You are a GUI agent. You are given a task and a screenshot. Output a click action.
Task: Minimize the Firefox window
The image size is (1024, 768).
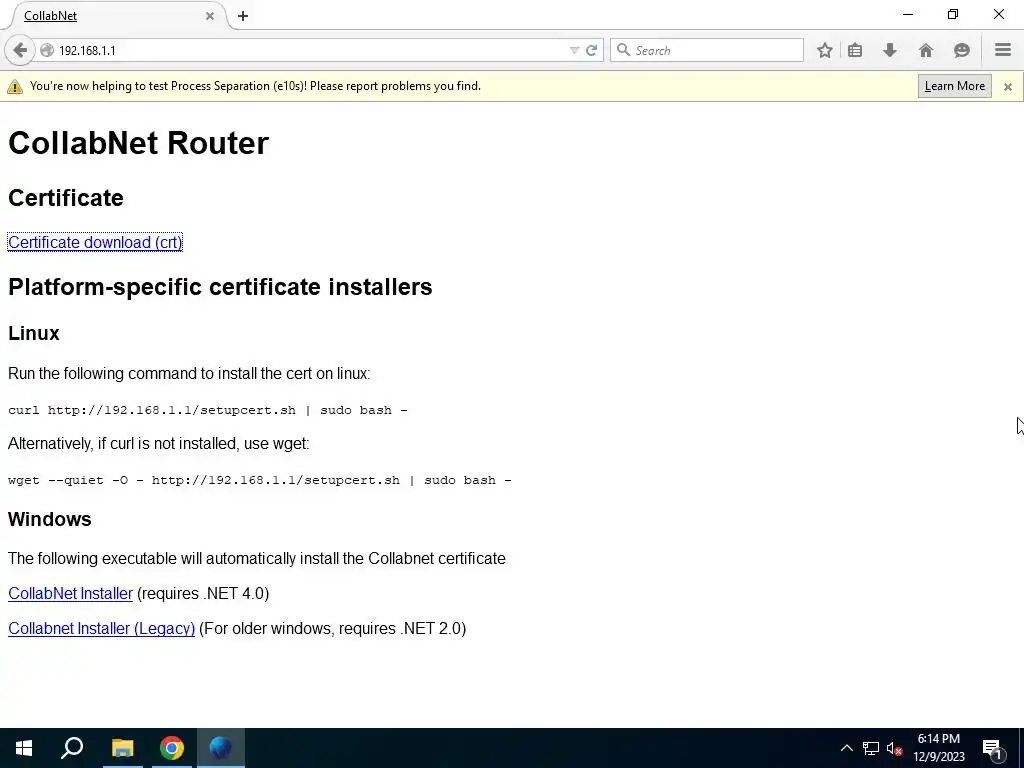[x=908, y=14]
